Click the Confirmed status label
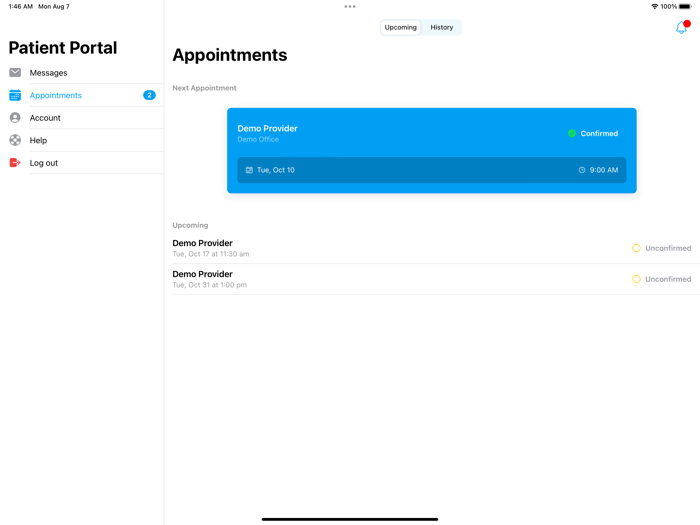This screenshot has width=700, height=525. click(599, 133)
